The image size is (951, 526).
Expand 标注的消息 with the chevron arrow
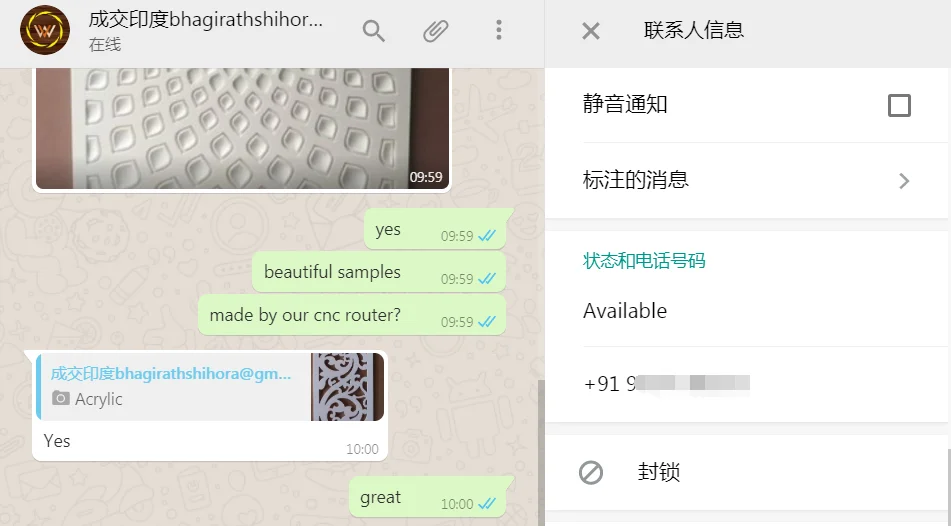(x=904, y=181)
